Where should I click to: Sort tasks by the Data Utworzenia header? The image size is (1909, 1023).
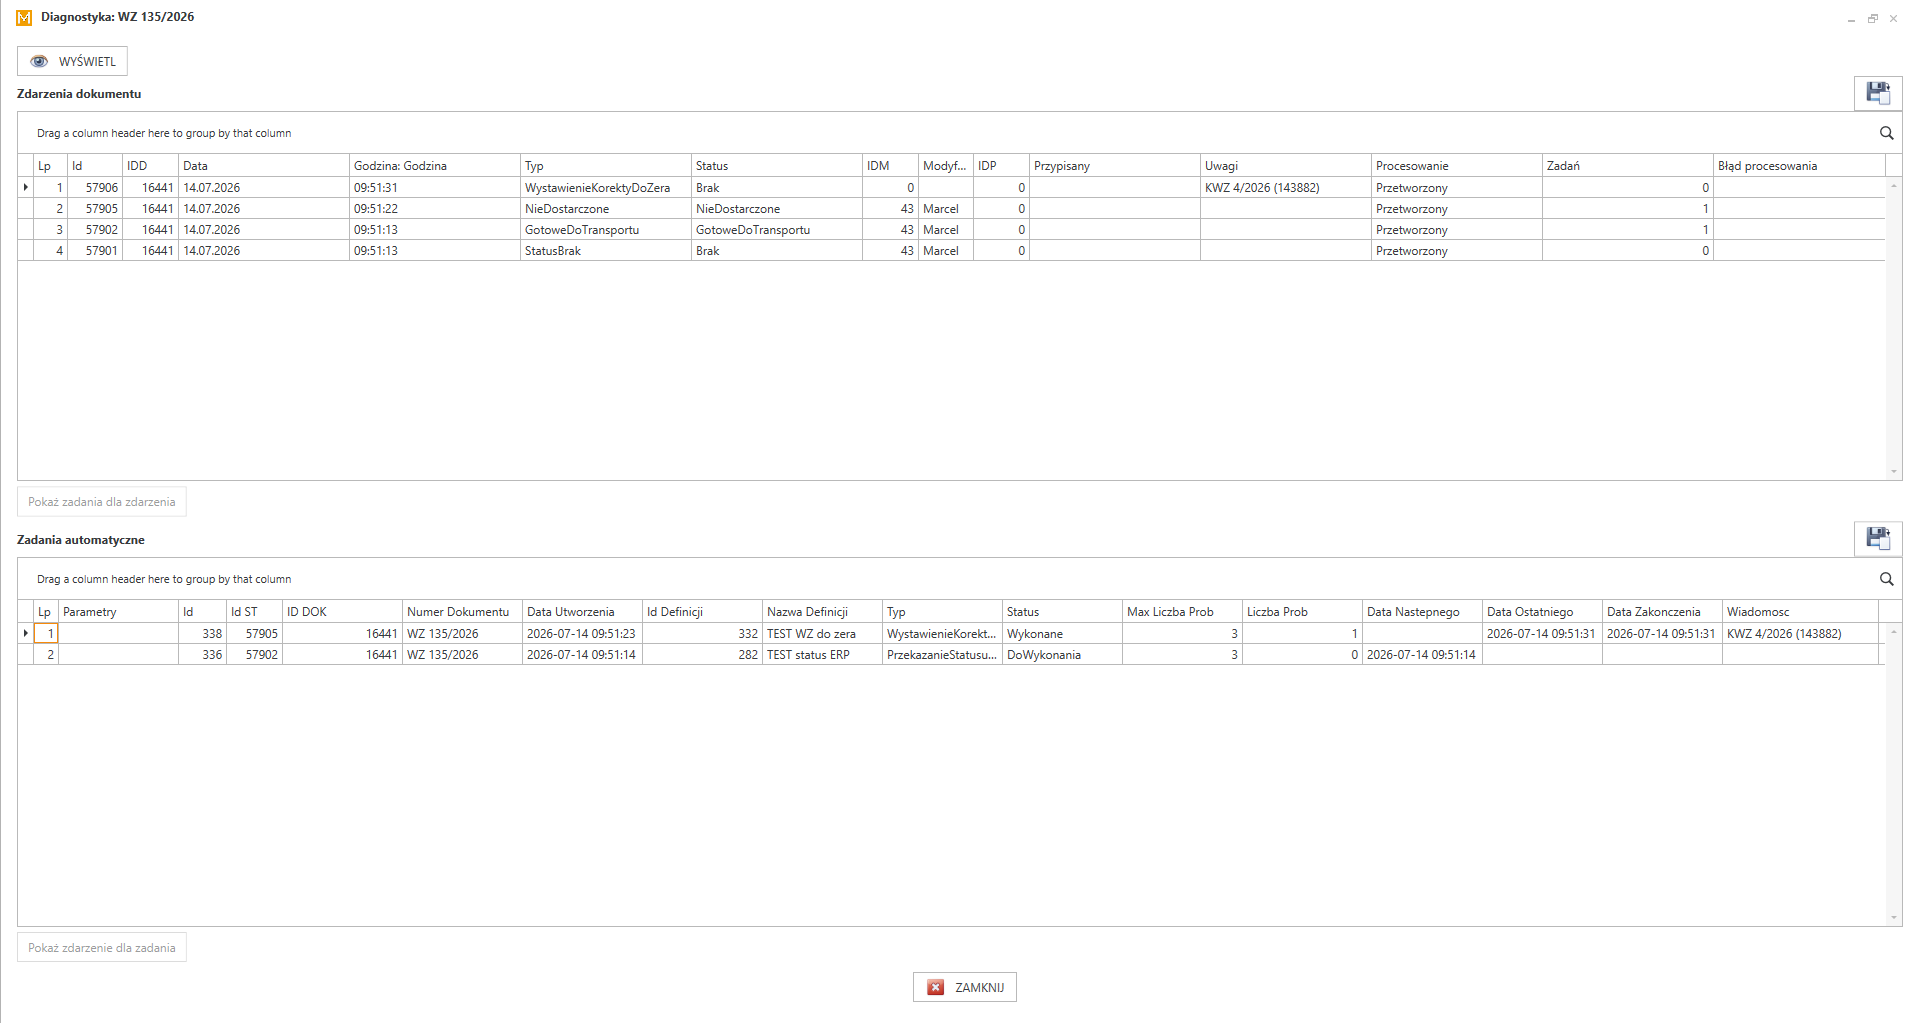(582, 612)
